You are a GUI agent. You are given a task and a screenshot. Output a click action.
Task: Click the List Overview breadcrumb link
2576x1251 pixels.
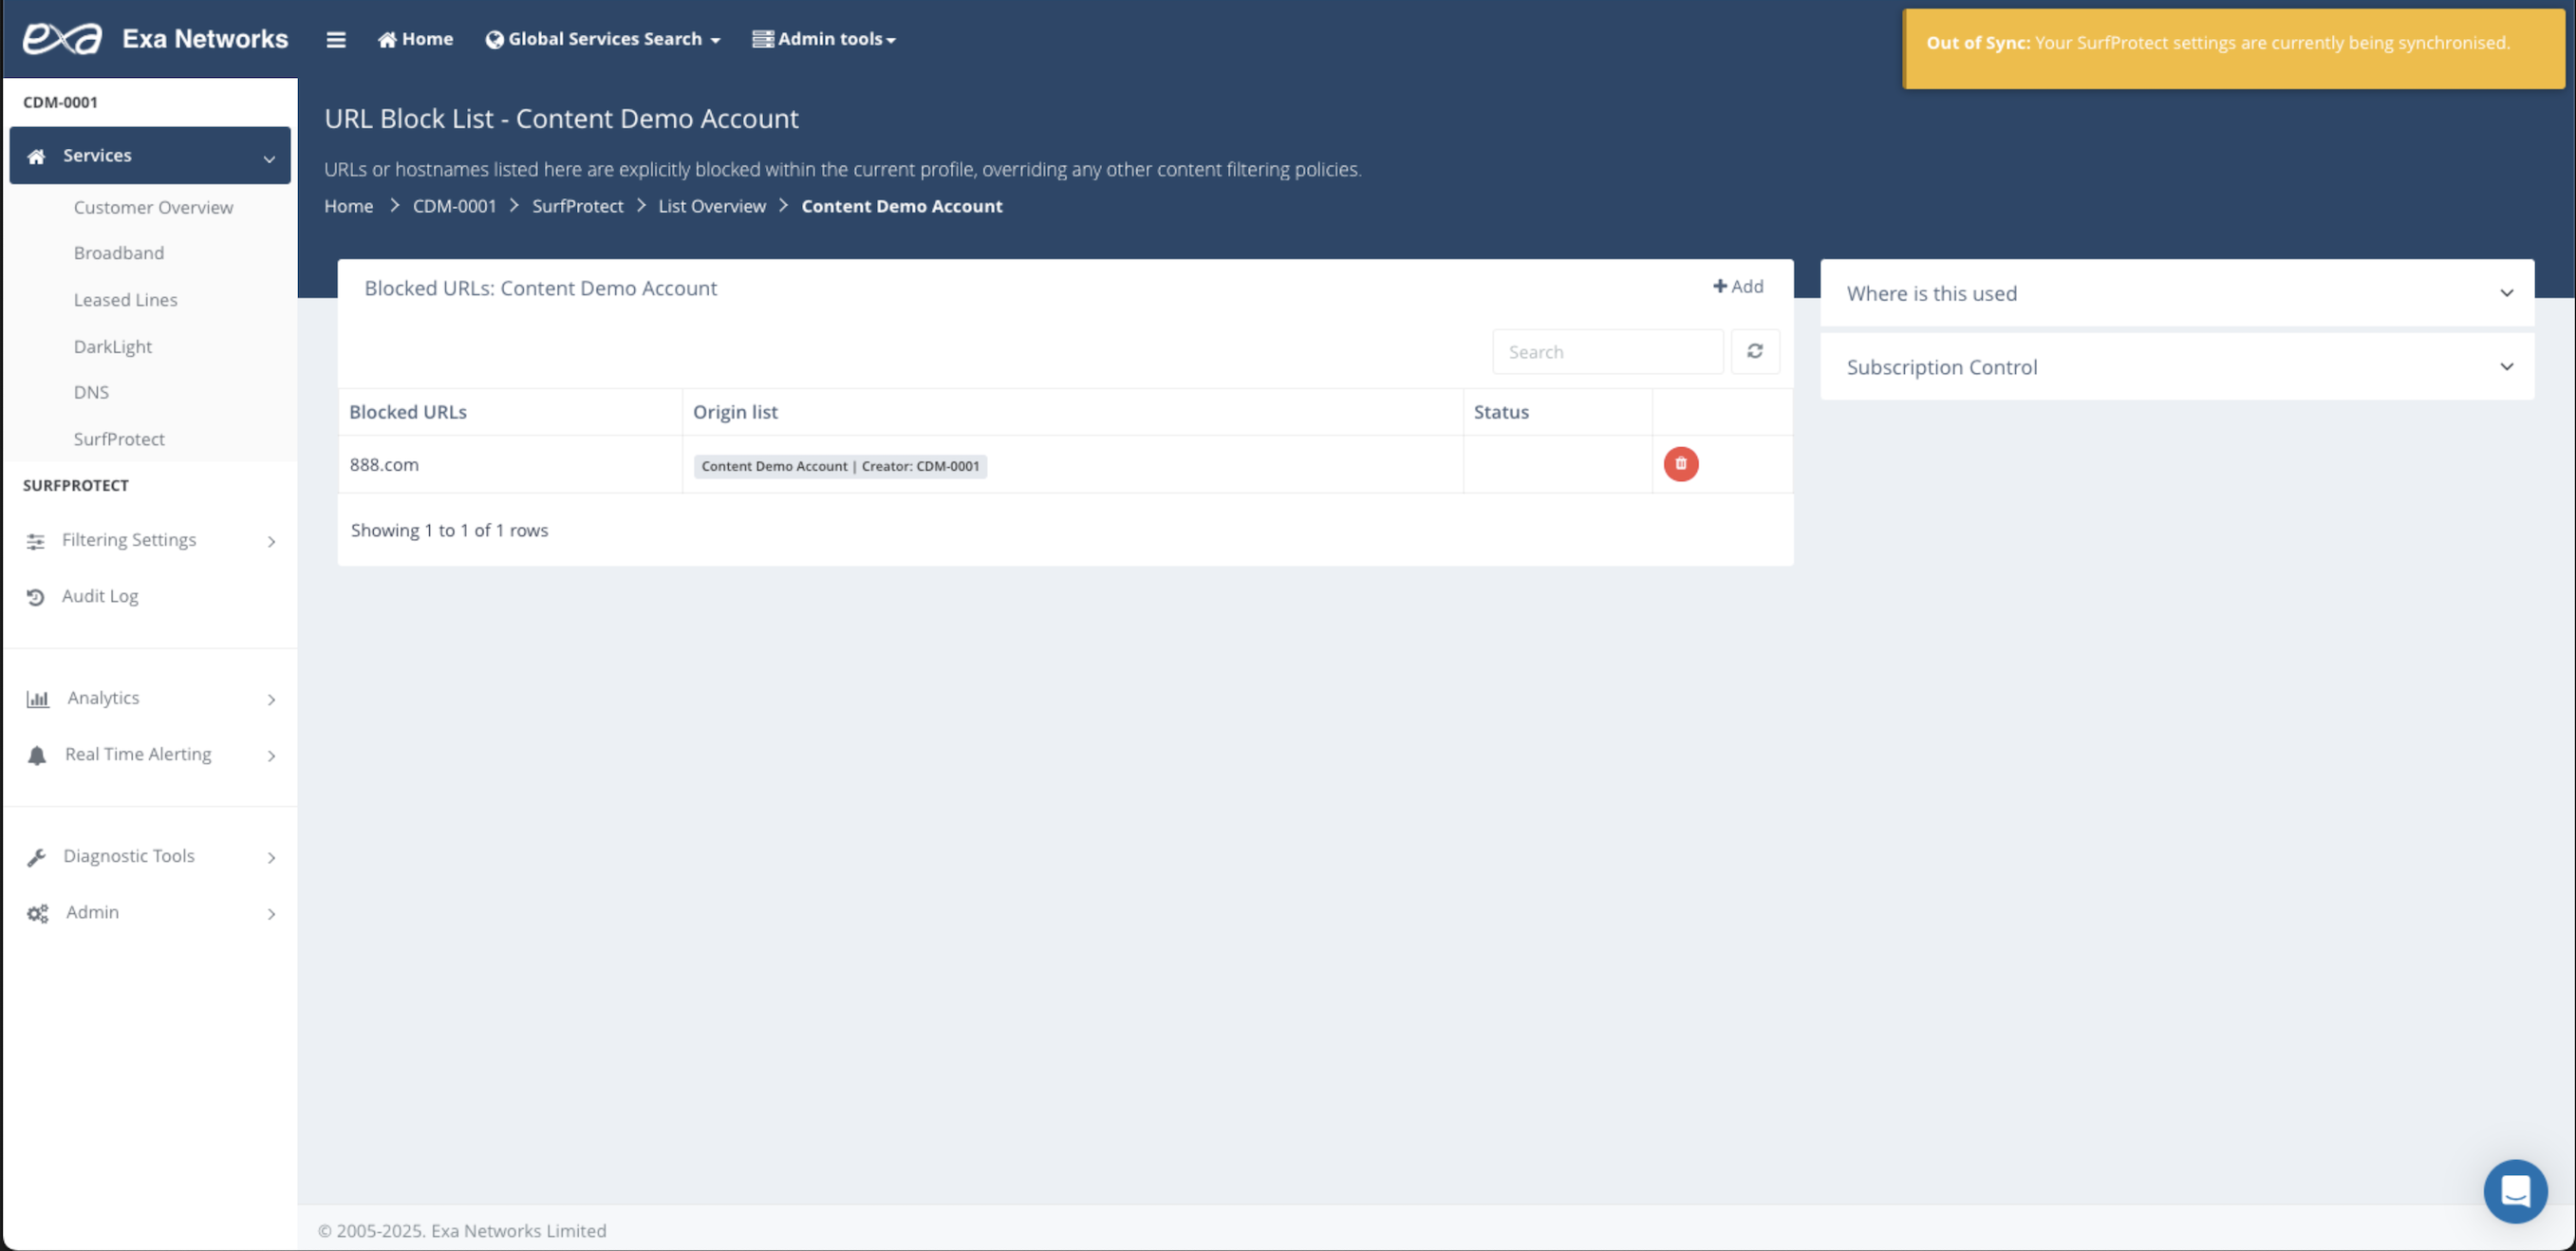click(711, 206)
